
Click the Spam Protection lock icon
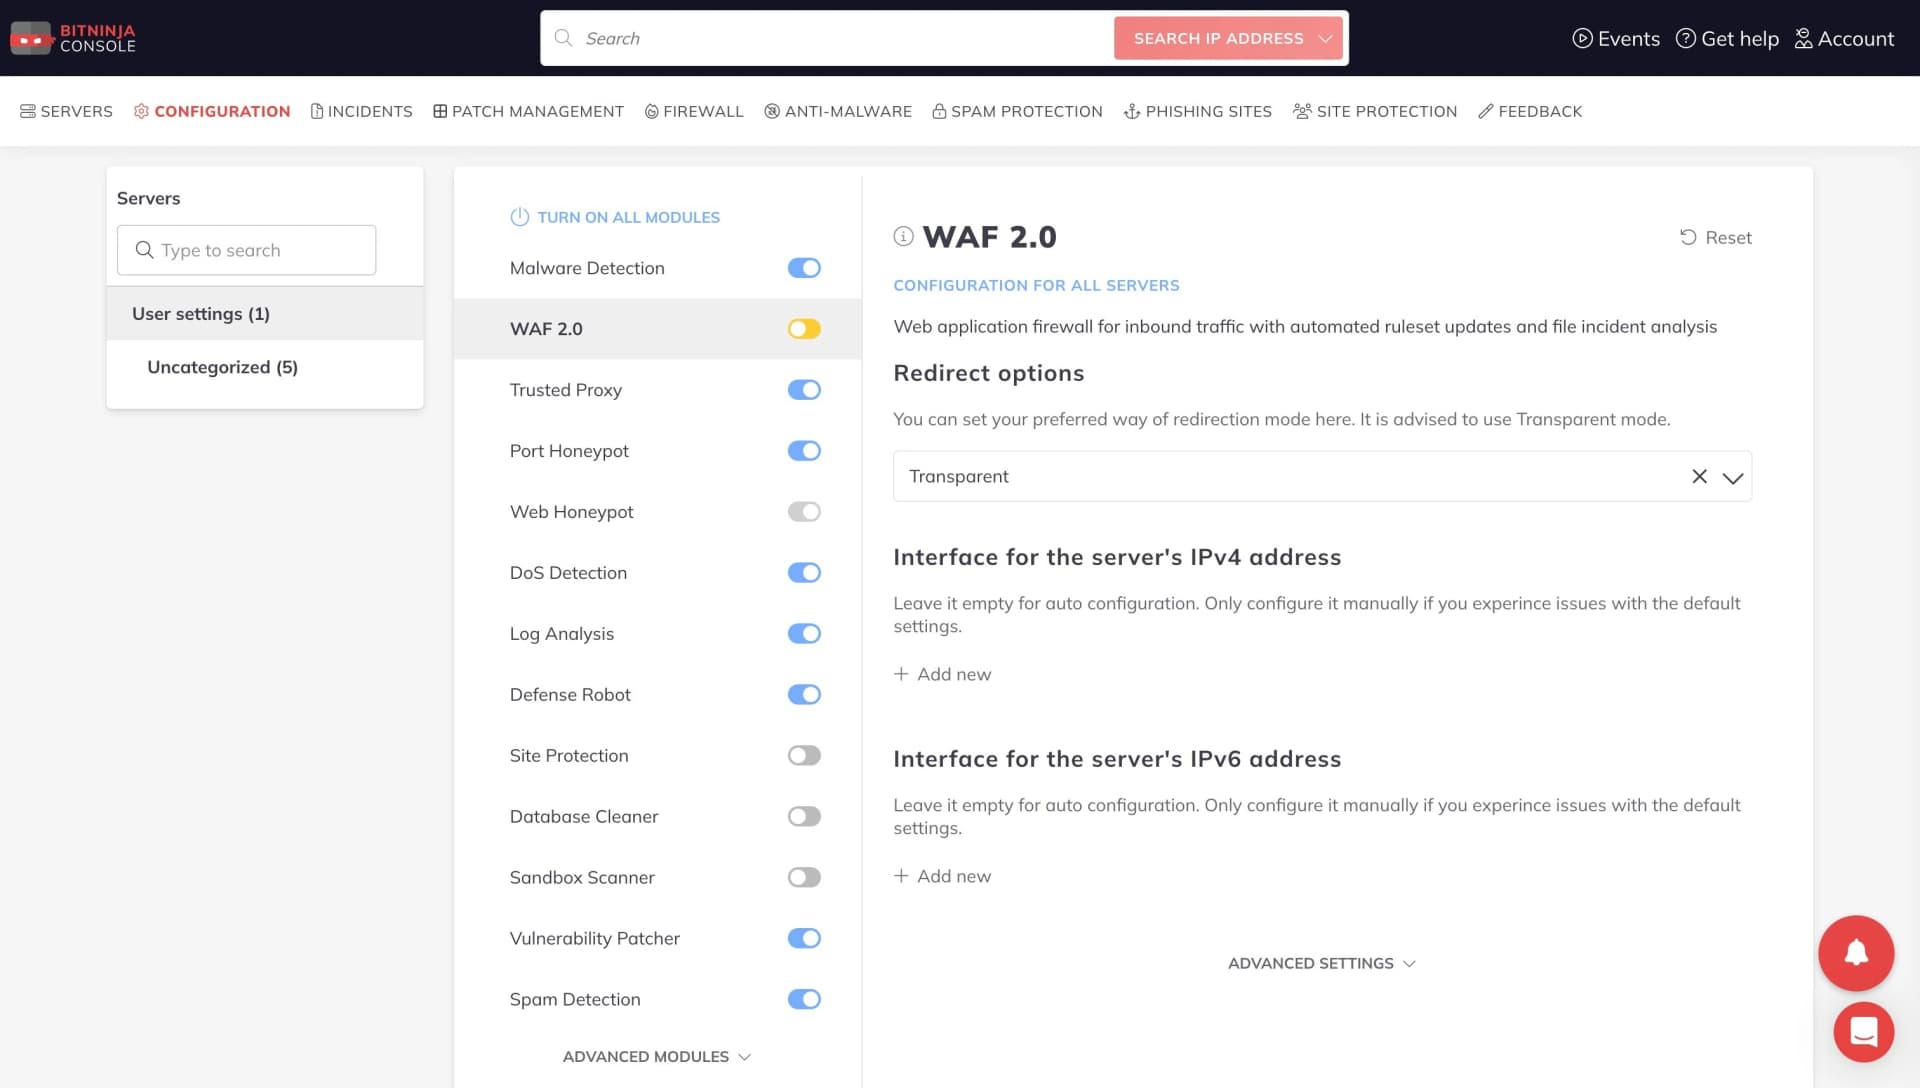938,111
